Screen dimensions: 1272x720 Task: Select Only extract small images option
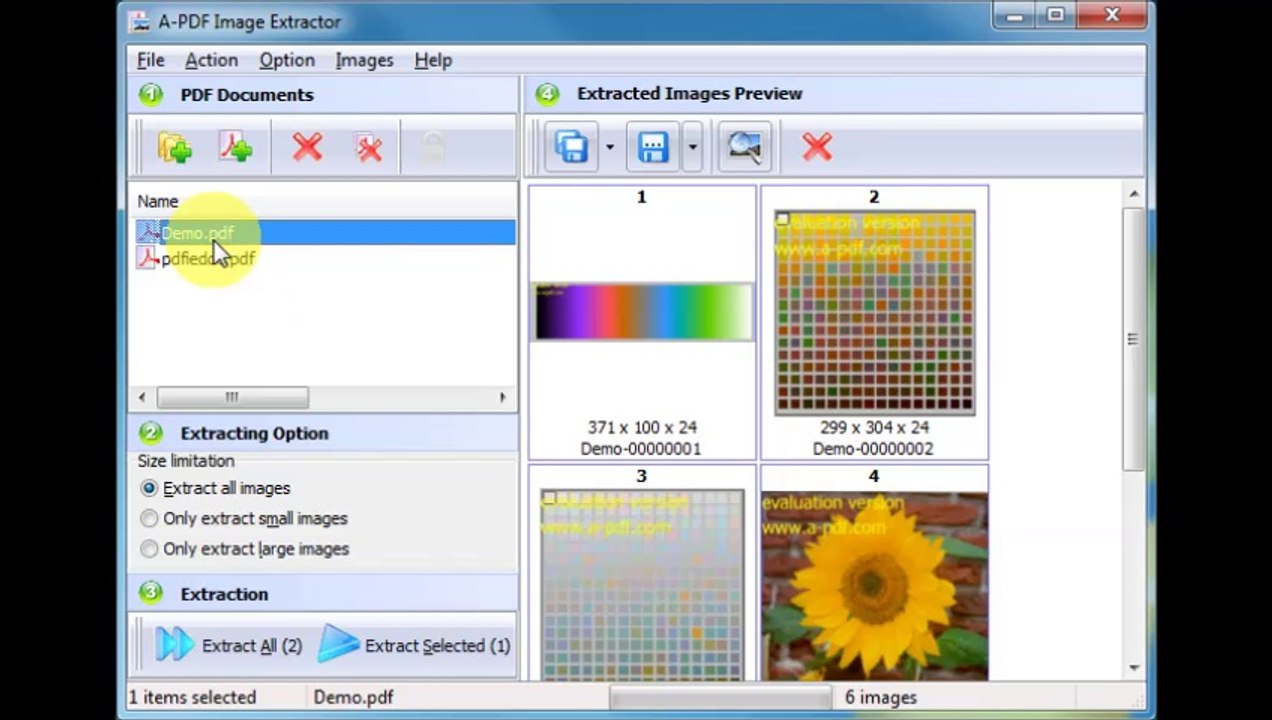(x=149, y=518)
